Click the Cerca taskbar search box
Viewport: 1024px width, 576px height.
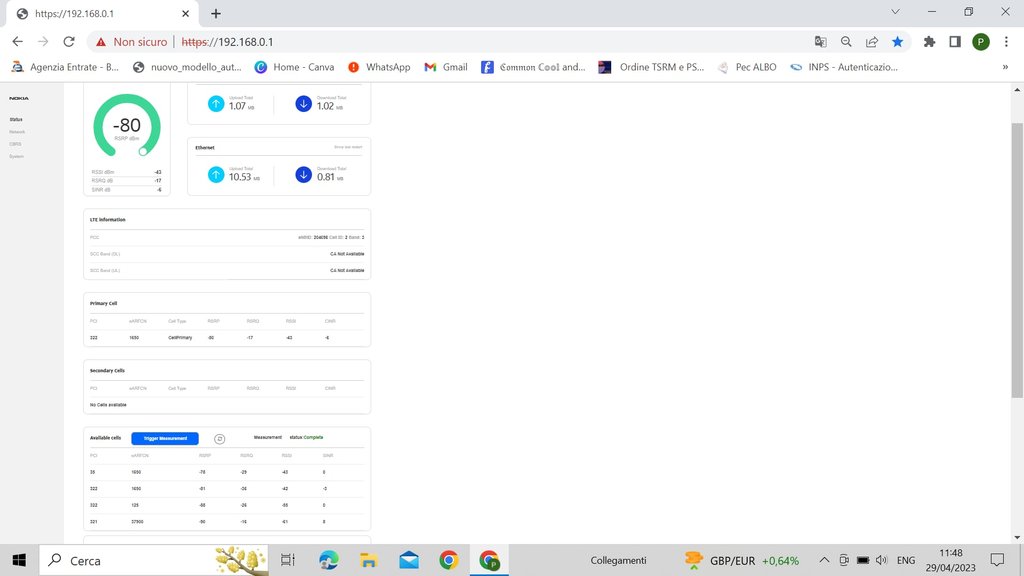(x=153, y=560)
